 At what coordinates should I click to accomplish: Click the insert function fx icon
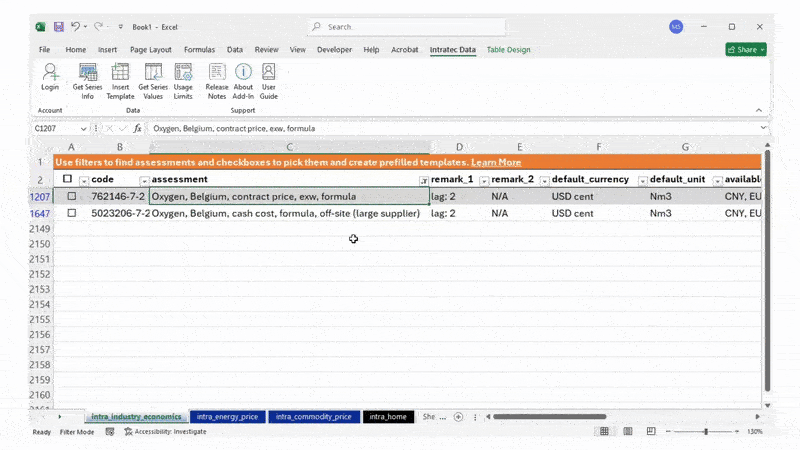coord(137,129)
